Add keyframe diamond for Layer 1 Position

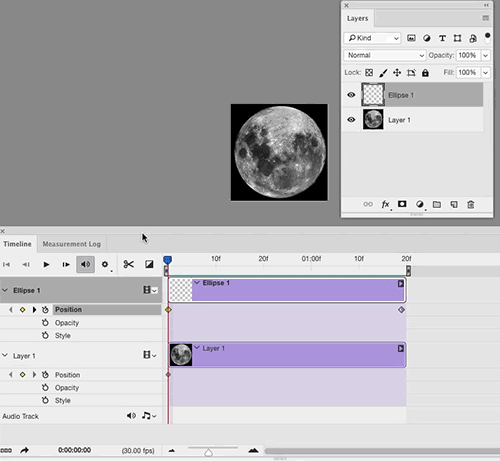tap(22, 375)
